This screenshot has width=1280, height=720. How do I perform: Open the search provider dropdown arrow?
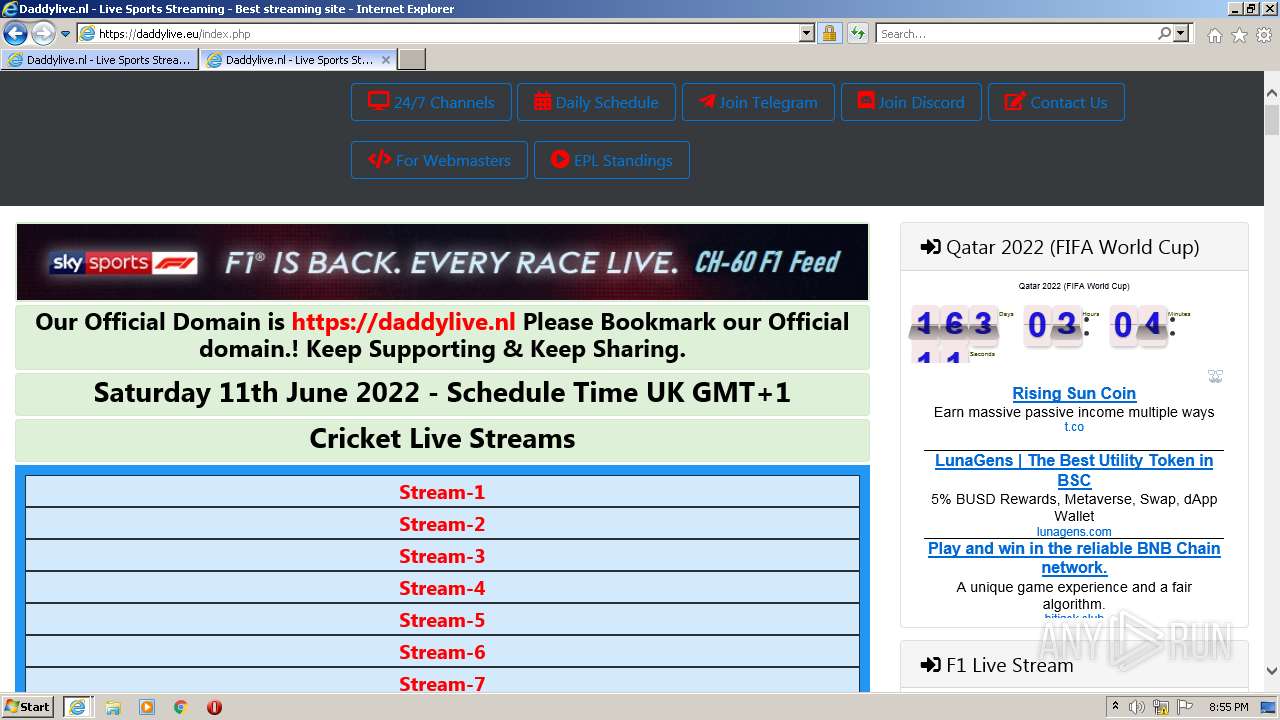1181,34
